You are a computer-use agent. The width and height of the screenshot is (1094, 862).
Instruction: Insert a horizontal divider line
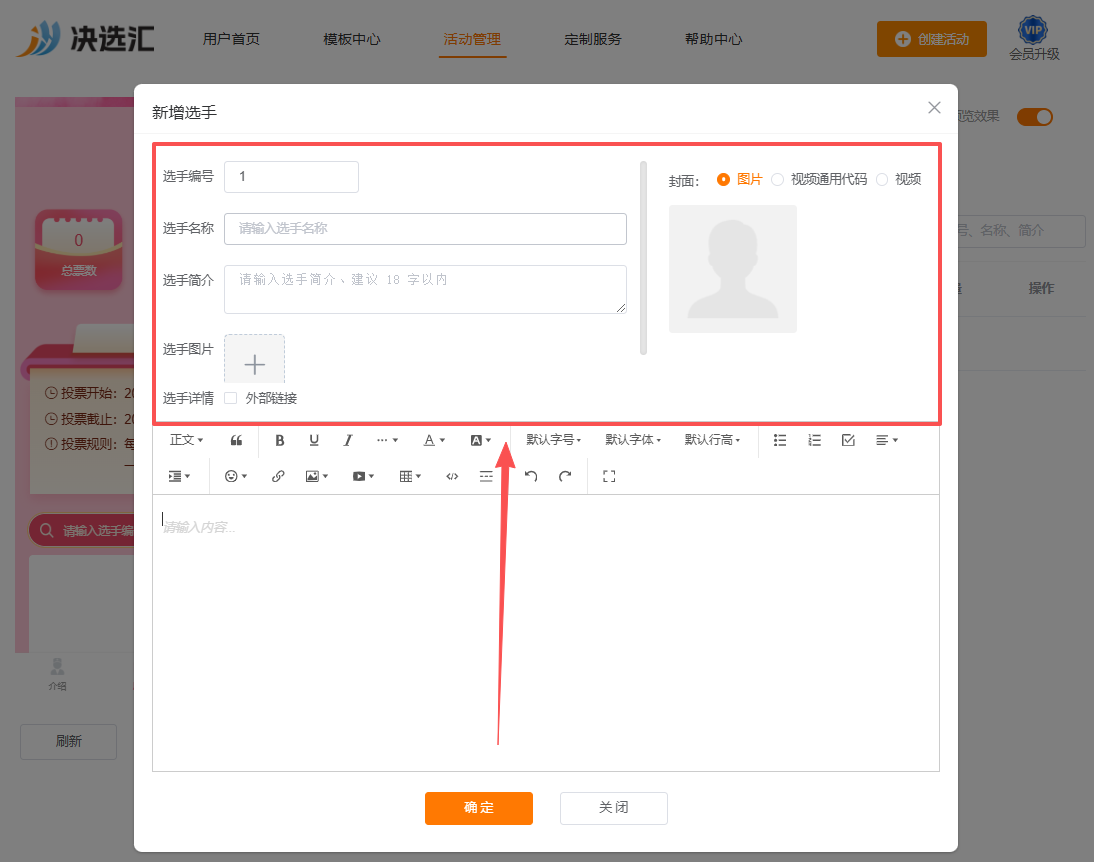tap(486, 476)
